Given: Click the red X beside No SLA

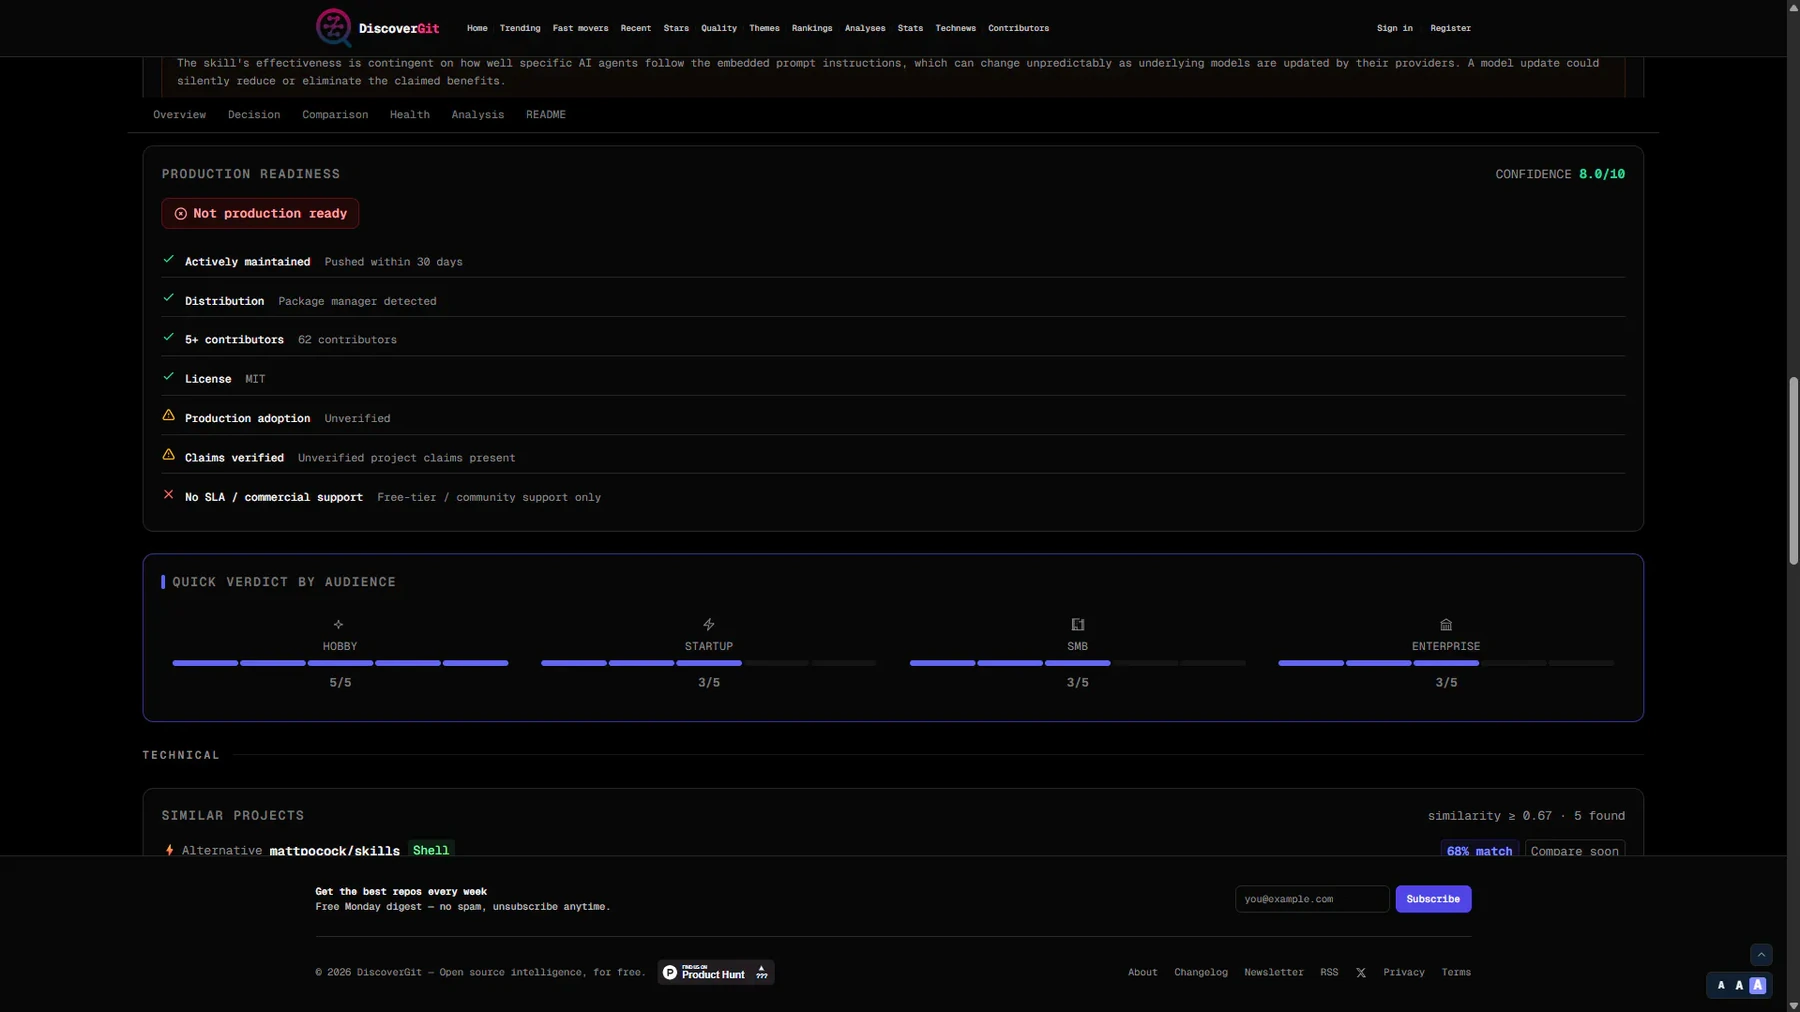Looking at the screenshot, I should tap(168, 494).
